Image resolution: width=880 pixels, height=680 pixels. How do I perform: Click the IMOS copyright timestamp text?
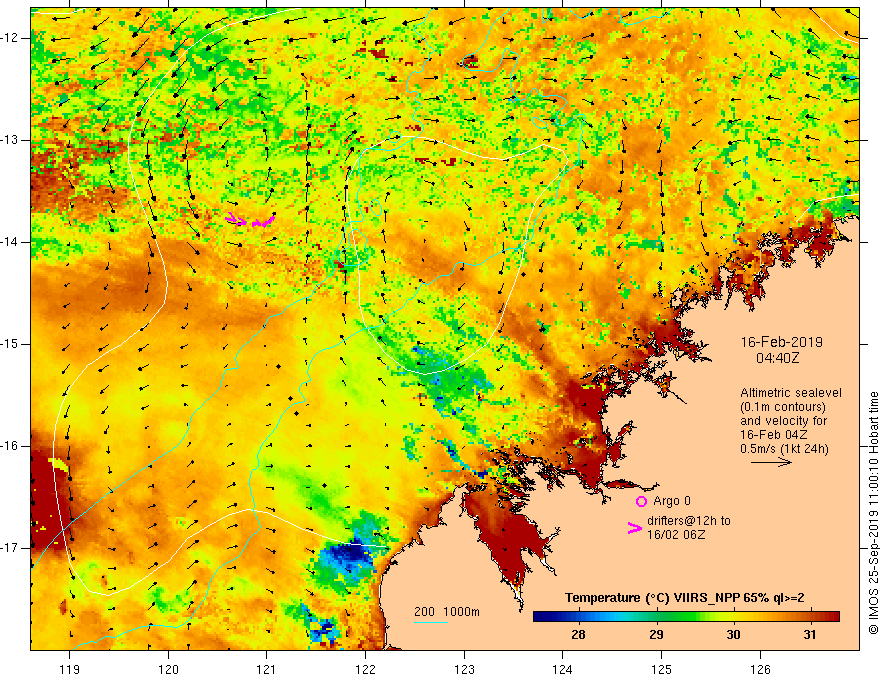873,513
